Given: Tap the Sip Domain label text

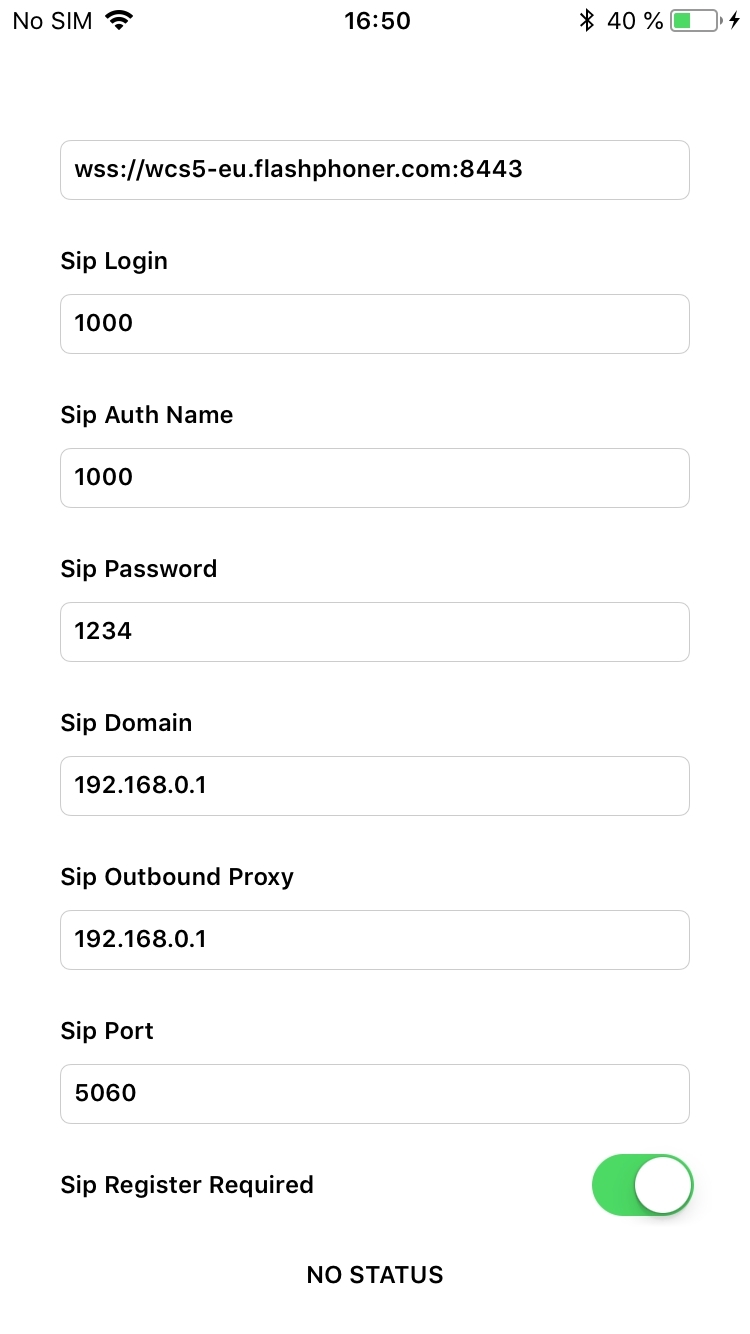Looking at the screenshot, I should click(x=126, y=723).
